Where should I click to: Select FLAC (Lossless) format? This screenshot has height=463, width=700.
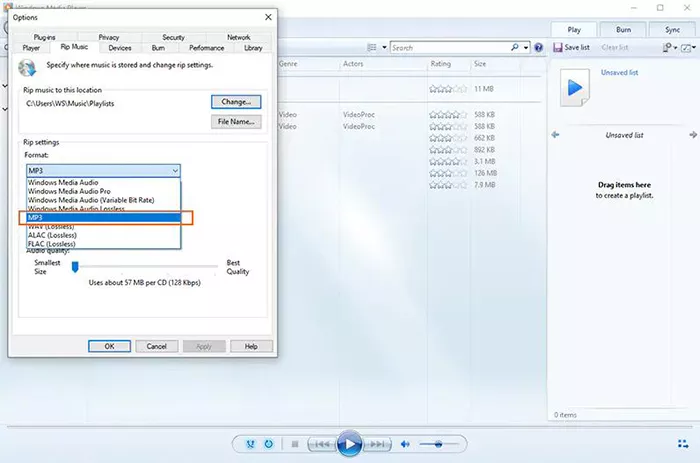tap(104, 244)
